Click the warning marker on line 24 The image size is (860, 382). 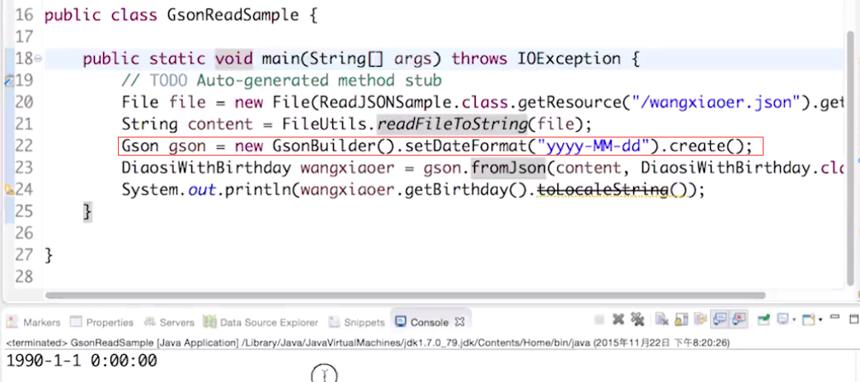click(9, 190)
